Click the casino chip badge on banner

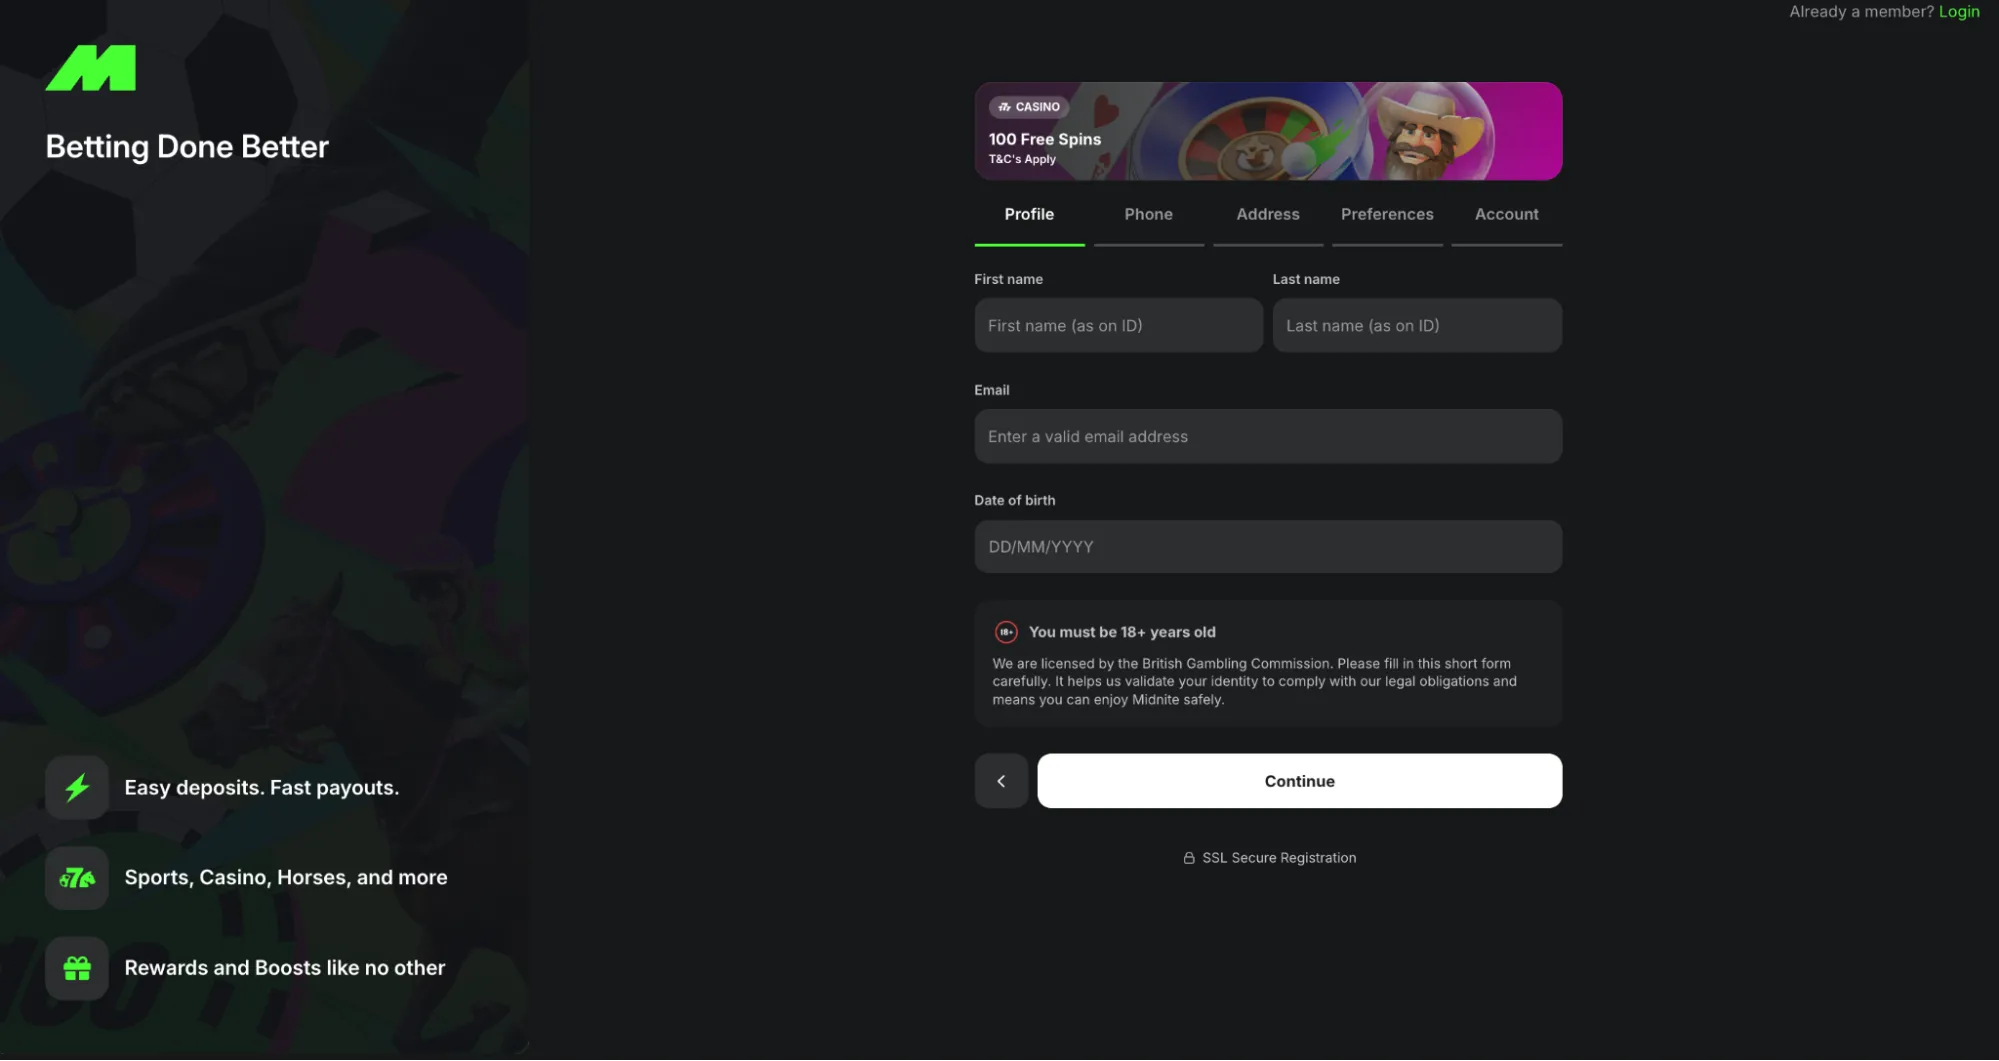(x=1029, y=106)
